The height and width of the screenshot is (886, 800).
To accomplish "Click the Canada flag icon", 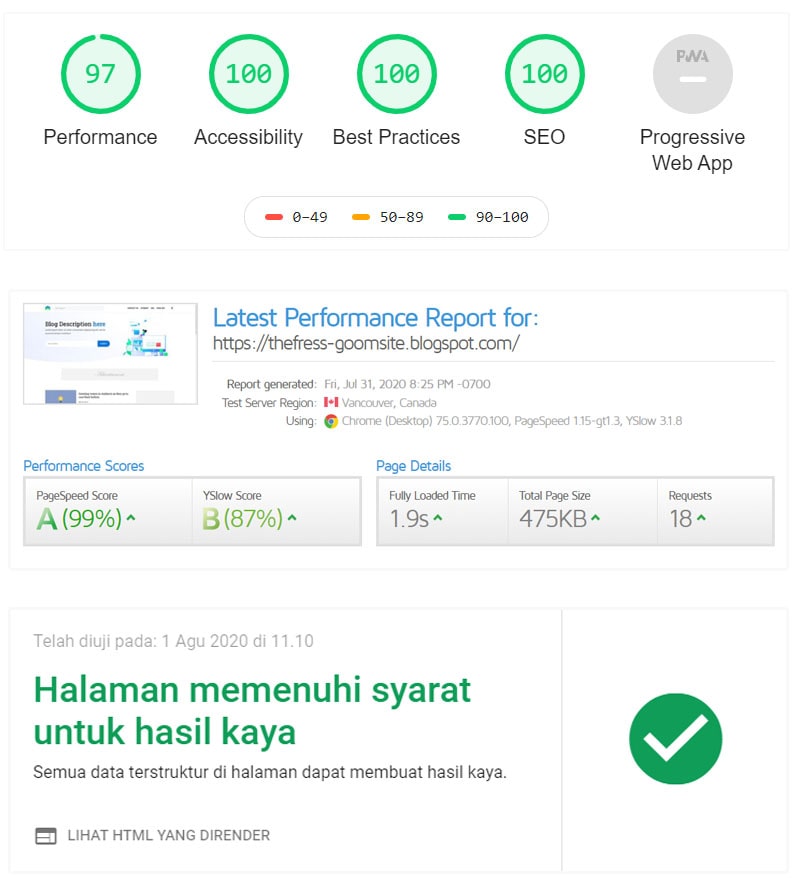I will click(331, 403).
